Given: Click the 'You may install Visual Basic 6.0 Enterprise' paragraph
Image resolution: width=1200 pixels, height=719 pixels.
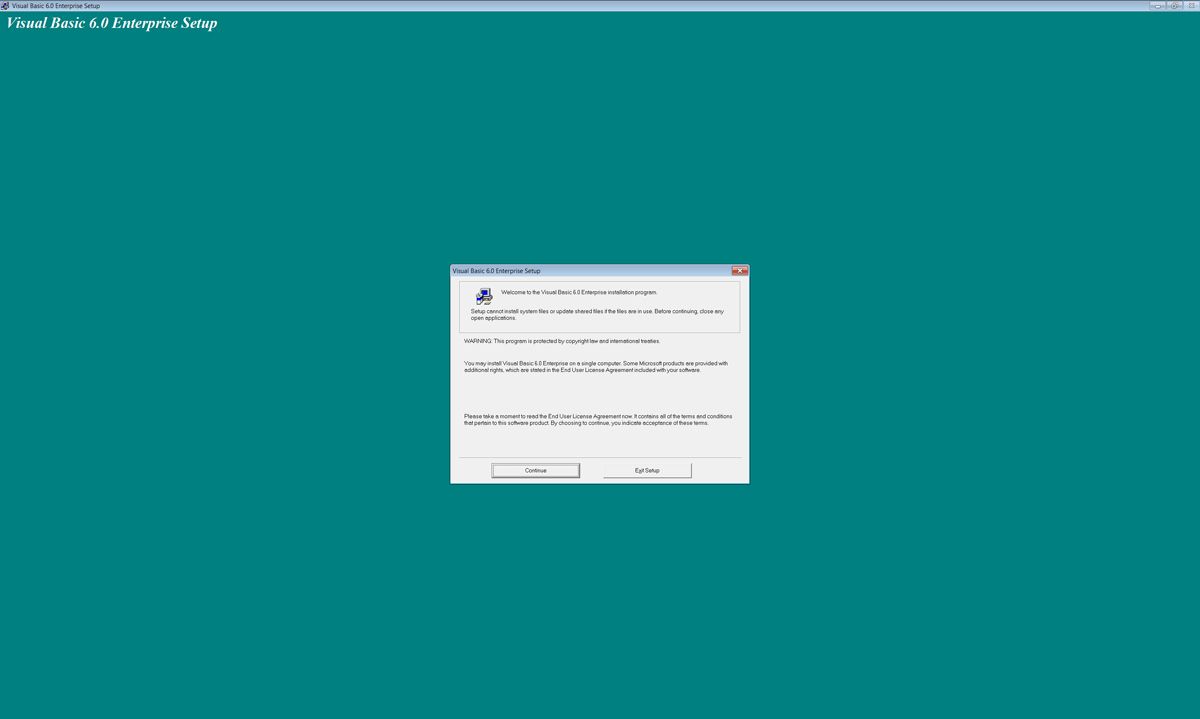Looking at the screenshot, I should click(596, 366).
